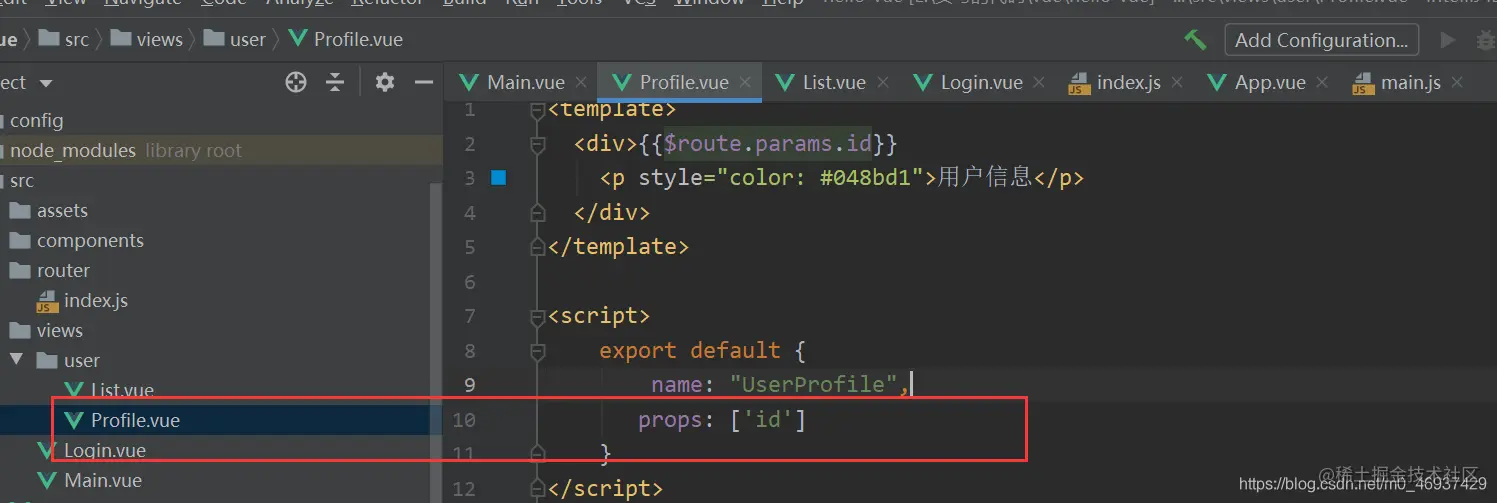Switch to the index.js editor tab
Viewport: 1497px width, 503px height.
(x=1116, y=82)
